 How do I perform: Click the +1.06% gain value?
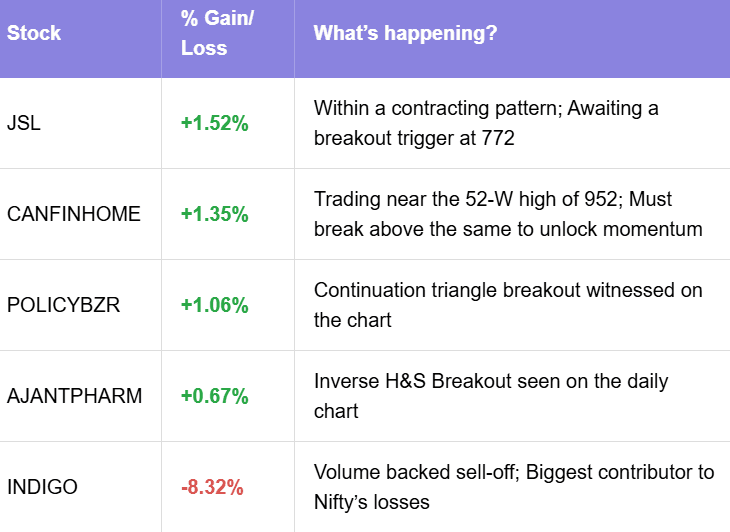(214, 305)
